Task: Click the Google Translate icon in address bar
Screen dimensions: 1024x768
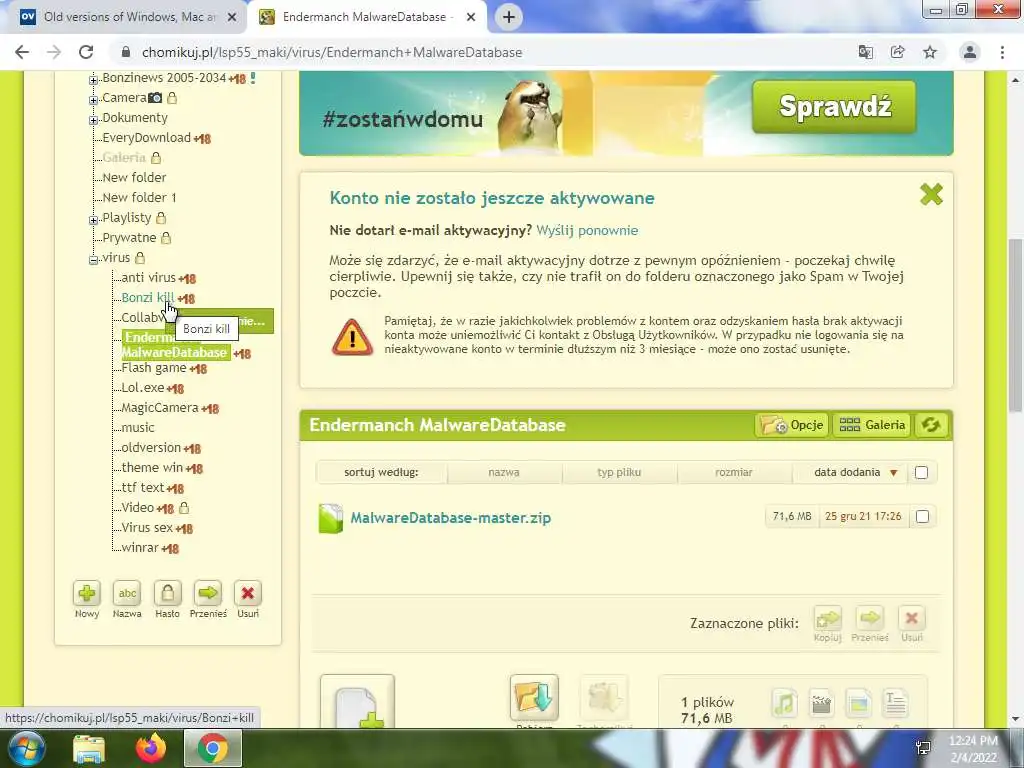Action: 866,52
